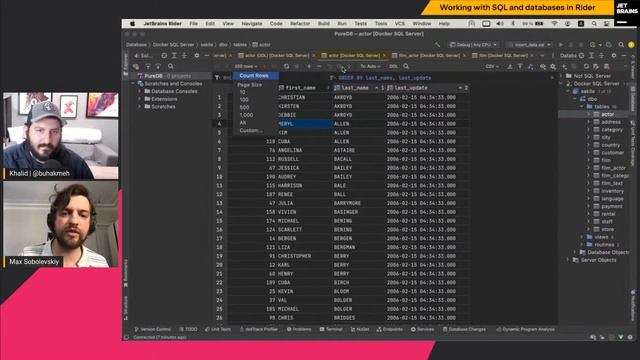Select page size 1,000 in popup
This screenshot has height=360, width=640.
246,115
